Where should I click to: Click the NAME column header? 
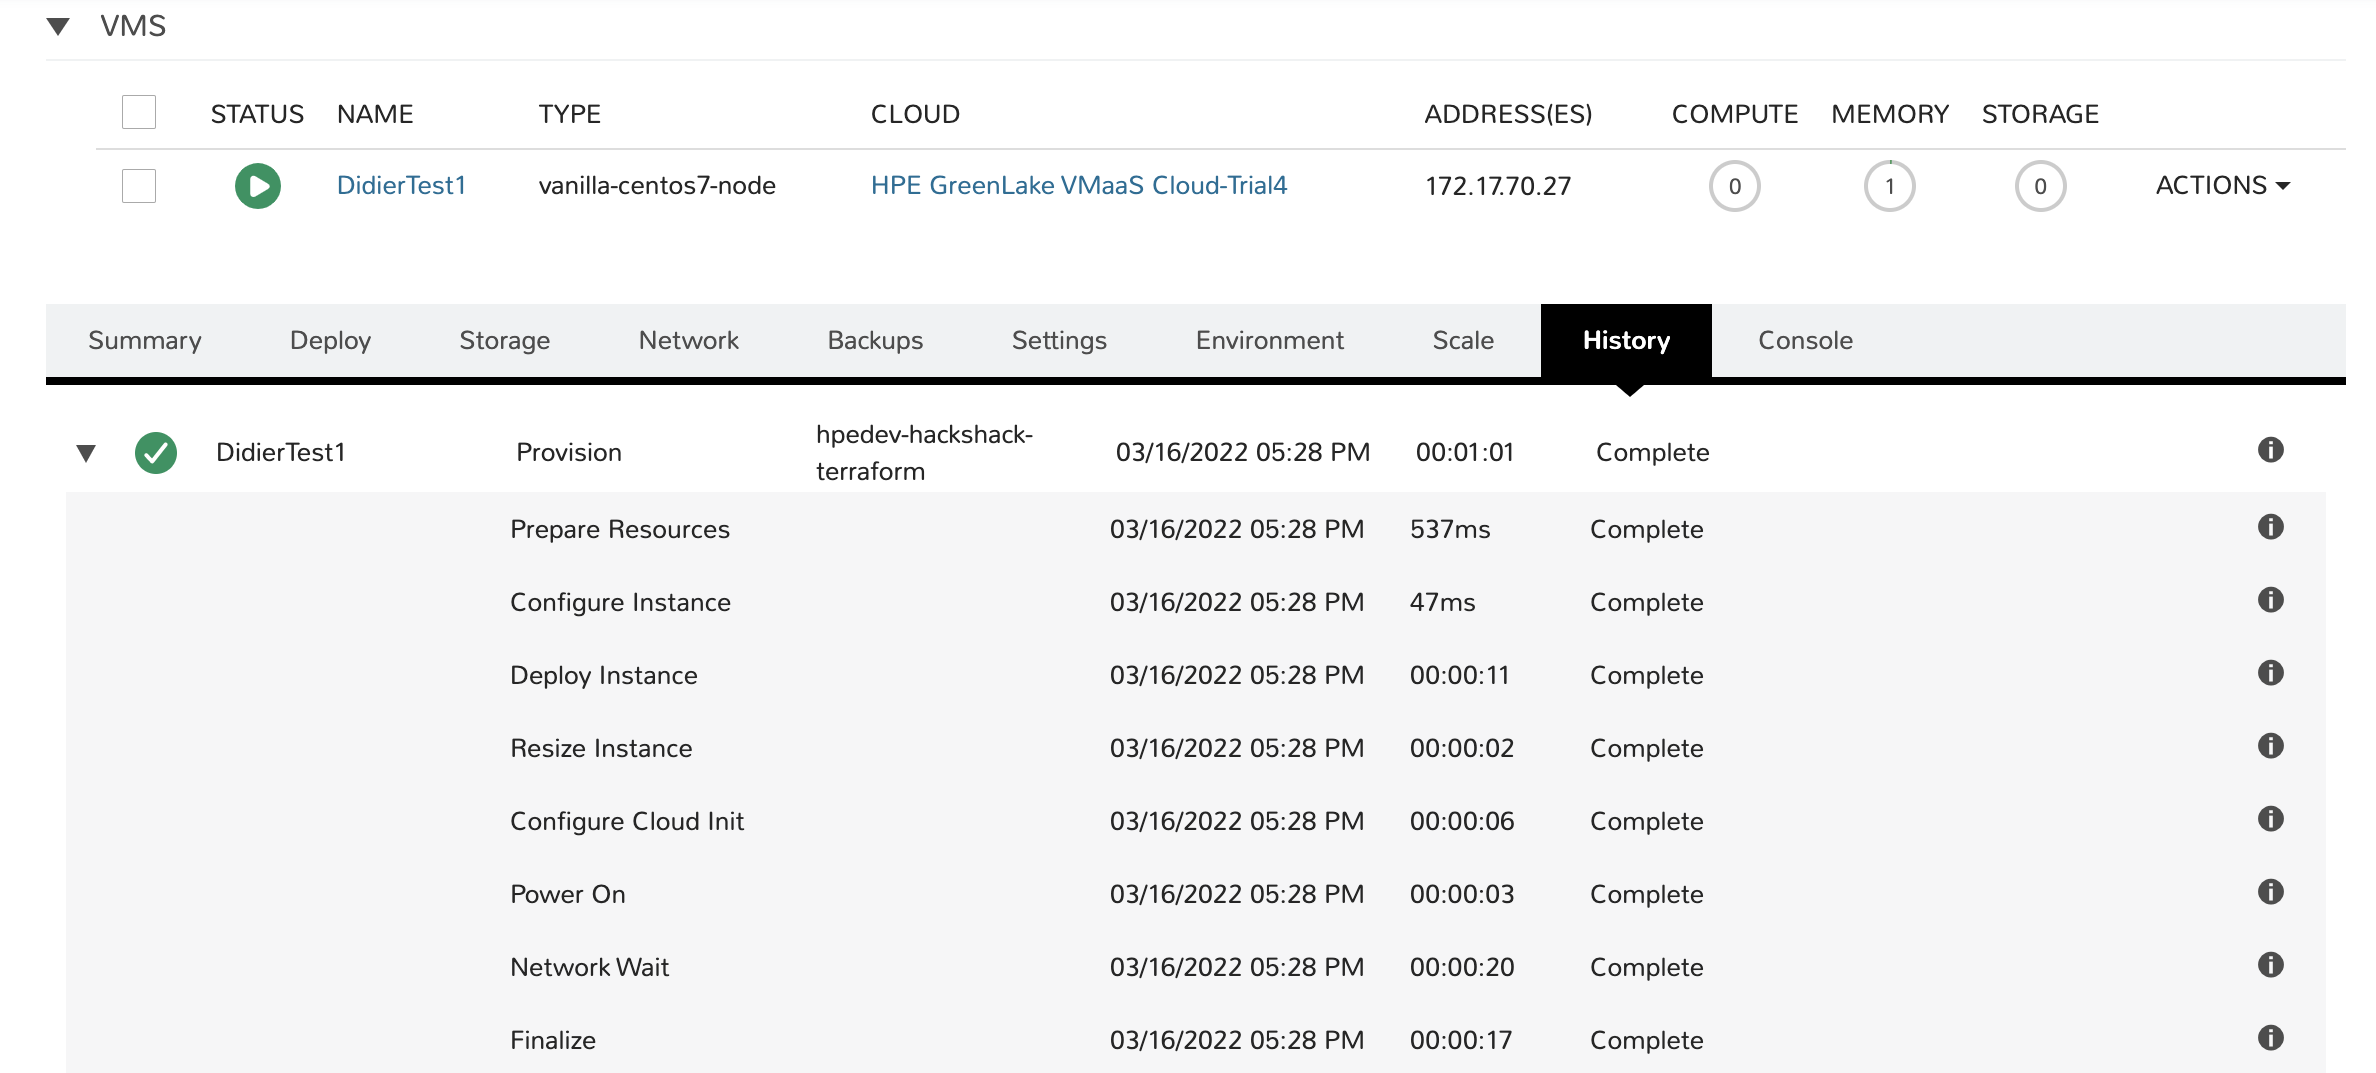pyautogui.click(x=375, y=114)
